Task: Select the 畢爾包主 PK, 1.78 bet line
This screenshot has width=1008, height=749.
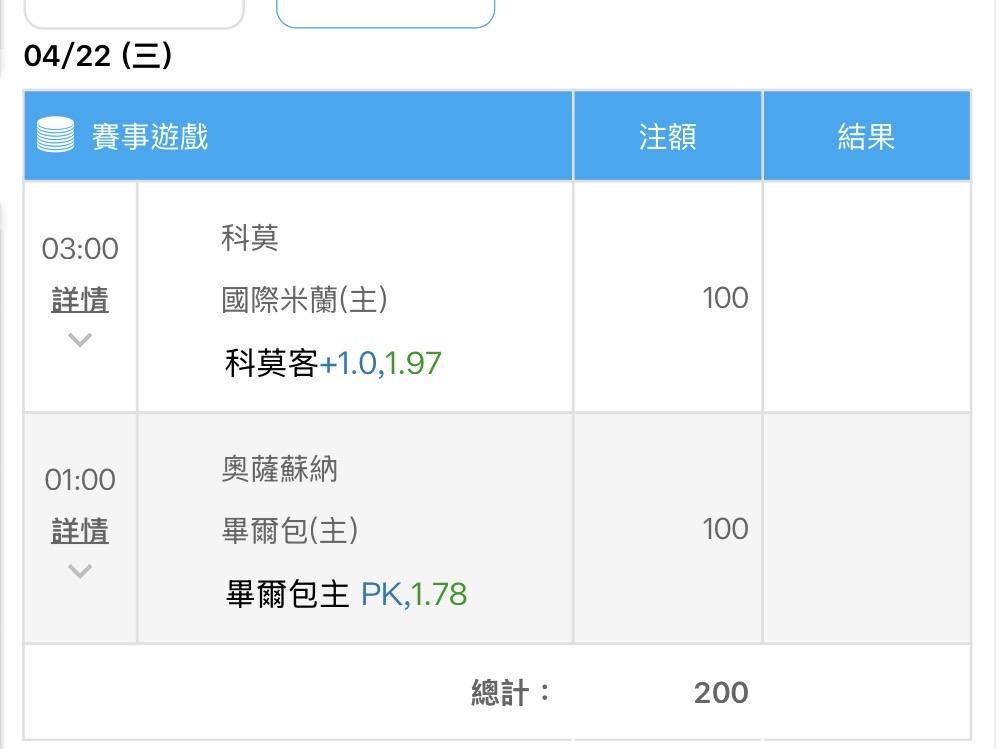Action: click(347, 595)
